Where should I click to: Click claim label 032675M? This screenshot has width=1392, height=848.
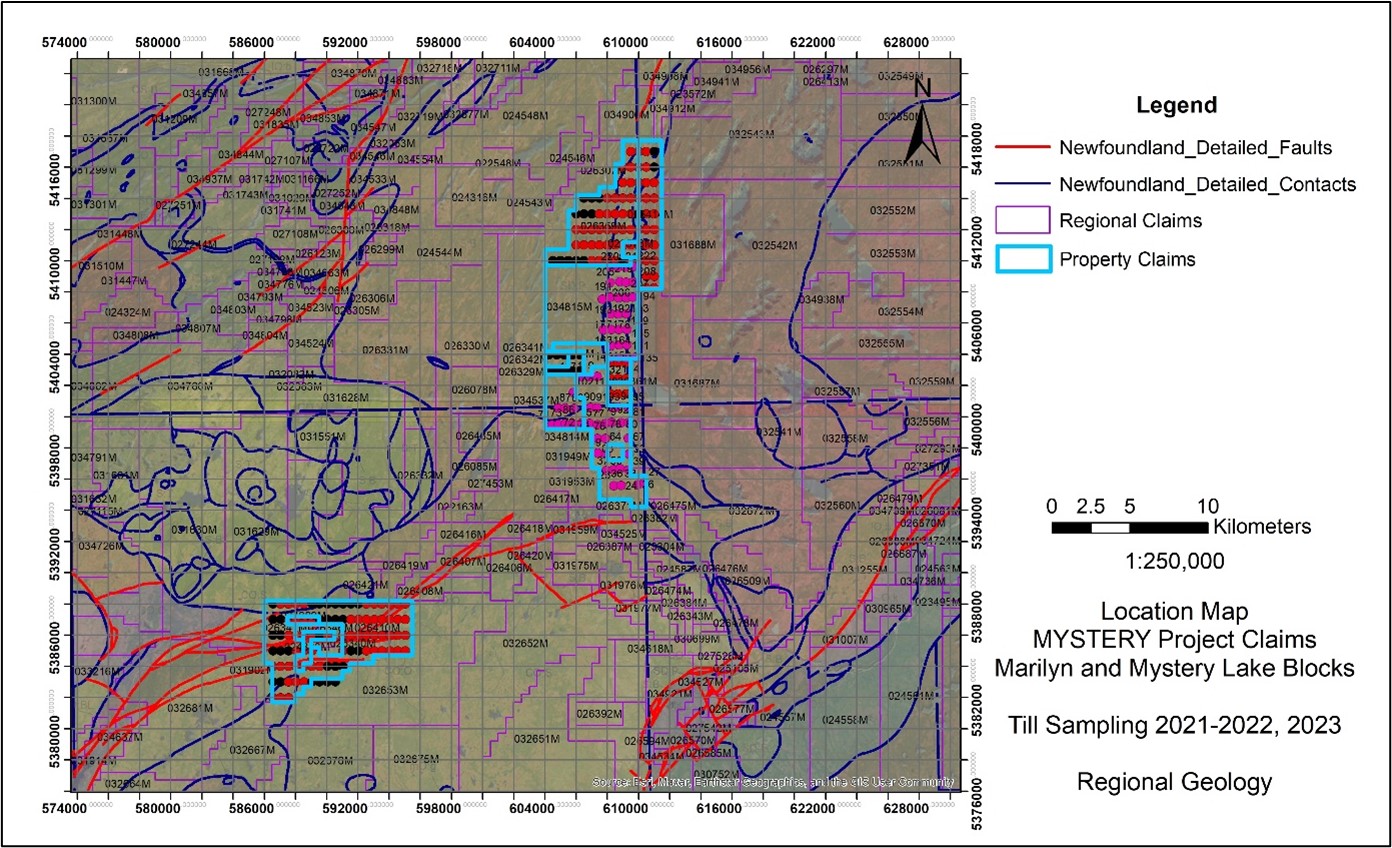click(x=415, y=759)
